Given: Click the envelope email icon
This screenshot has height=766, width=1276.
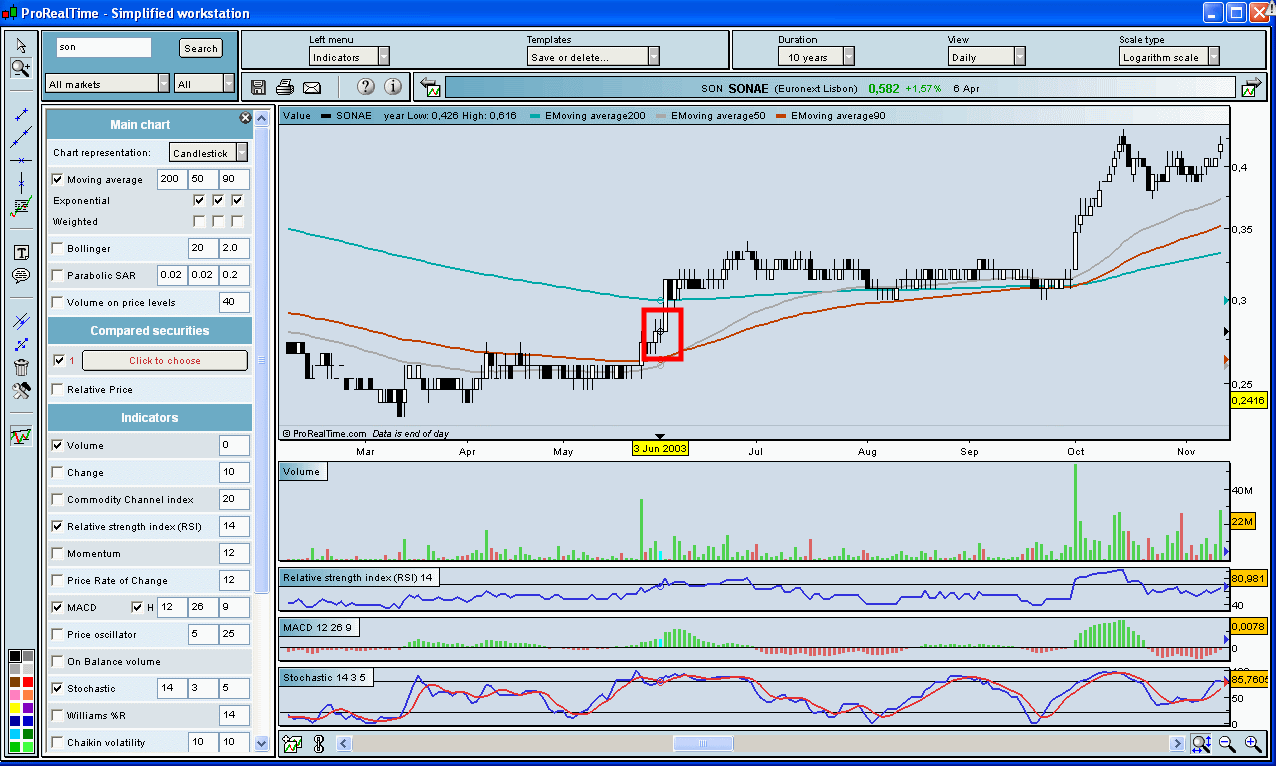Looking at the screenshot, I should [x=312, y=87].
